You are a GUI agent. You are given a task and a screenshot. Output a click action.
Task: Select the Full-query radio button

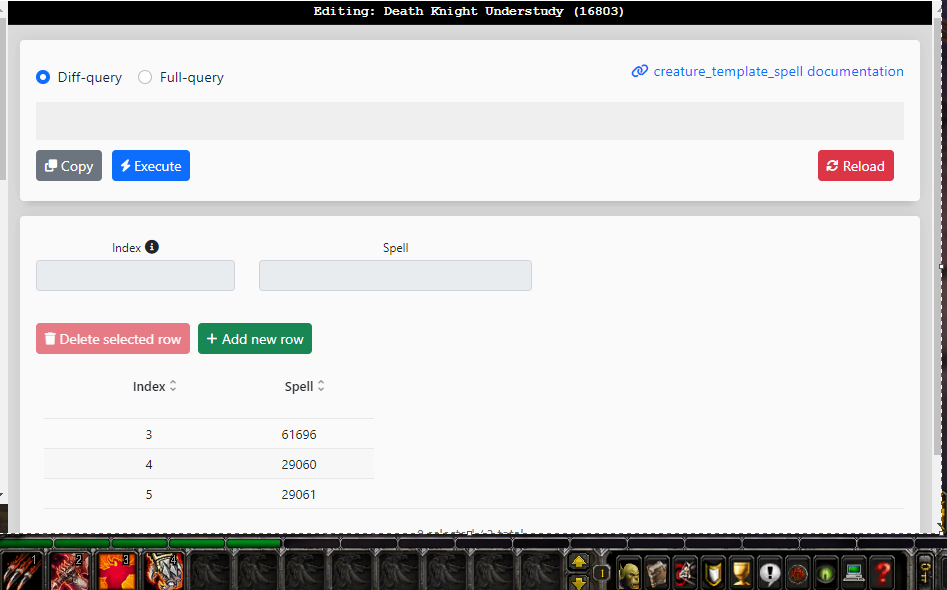[x=144, y=77]
